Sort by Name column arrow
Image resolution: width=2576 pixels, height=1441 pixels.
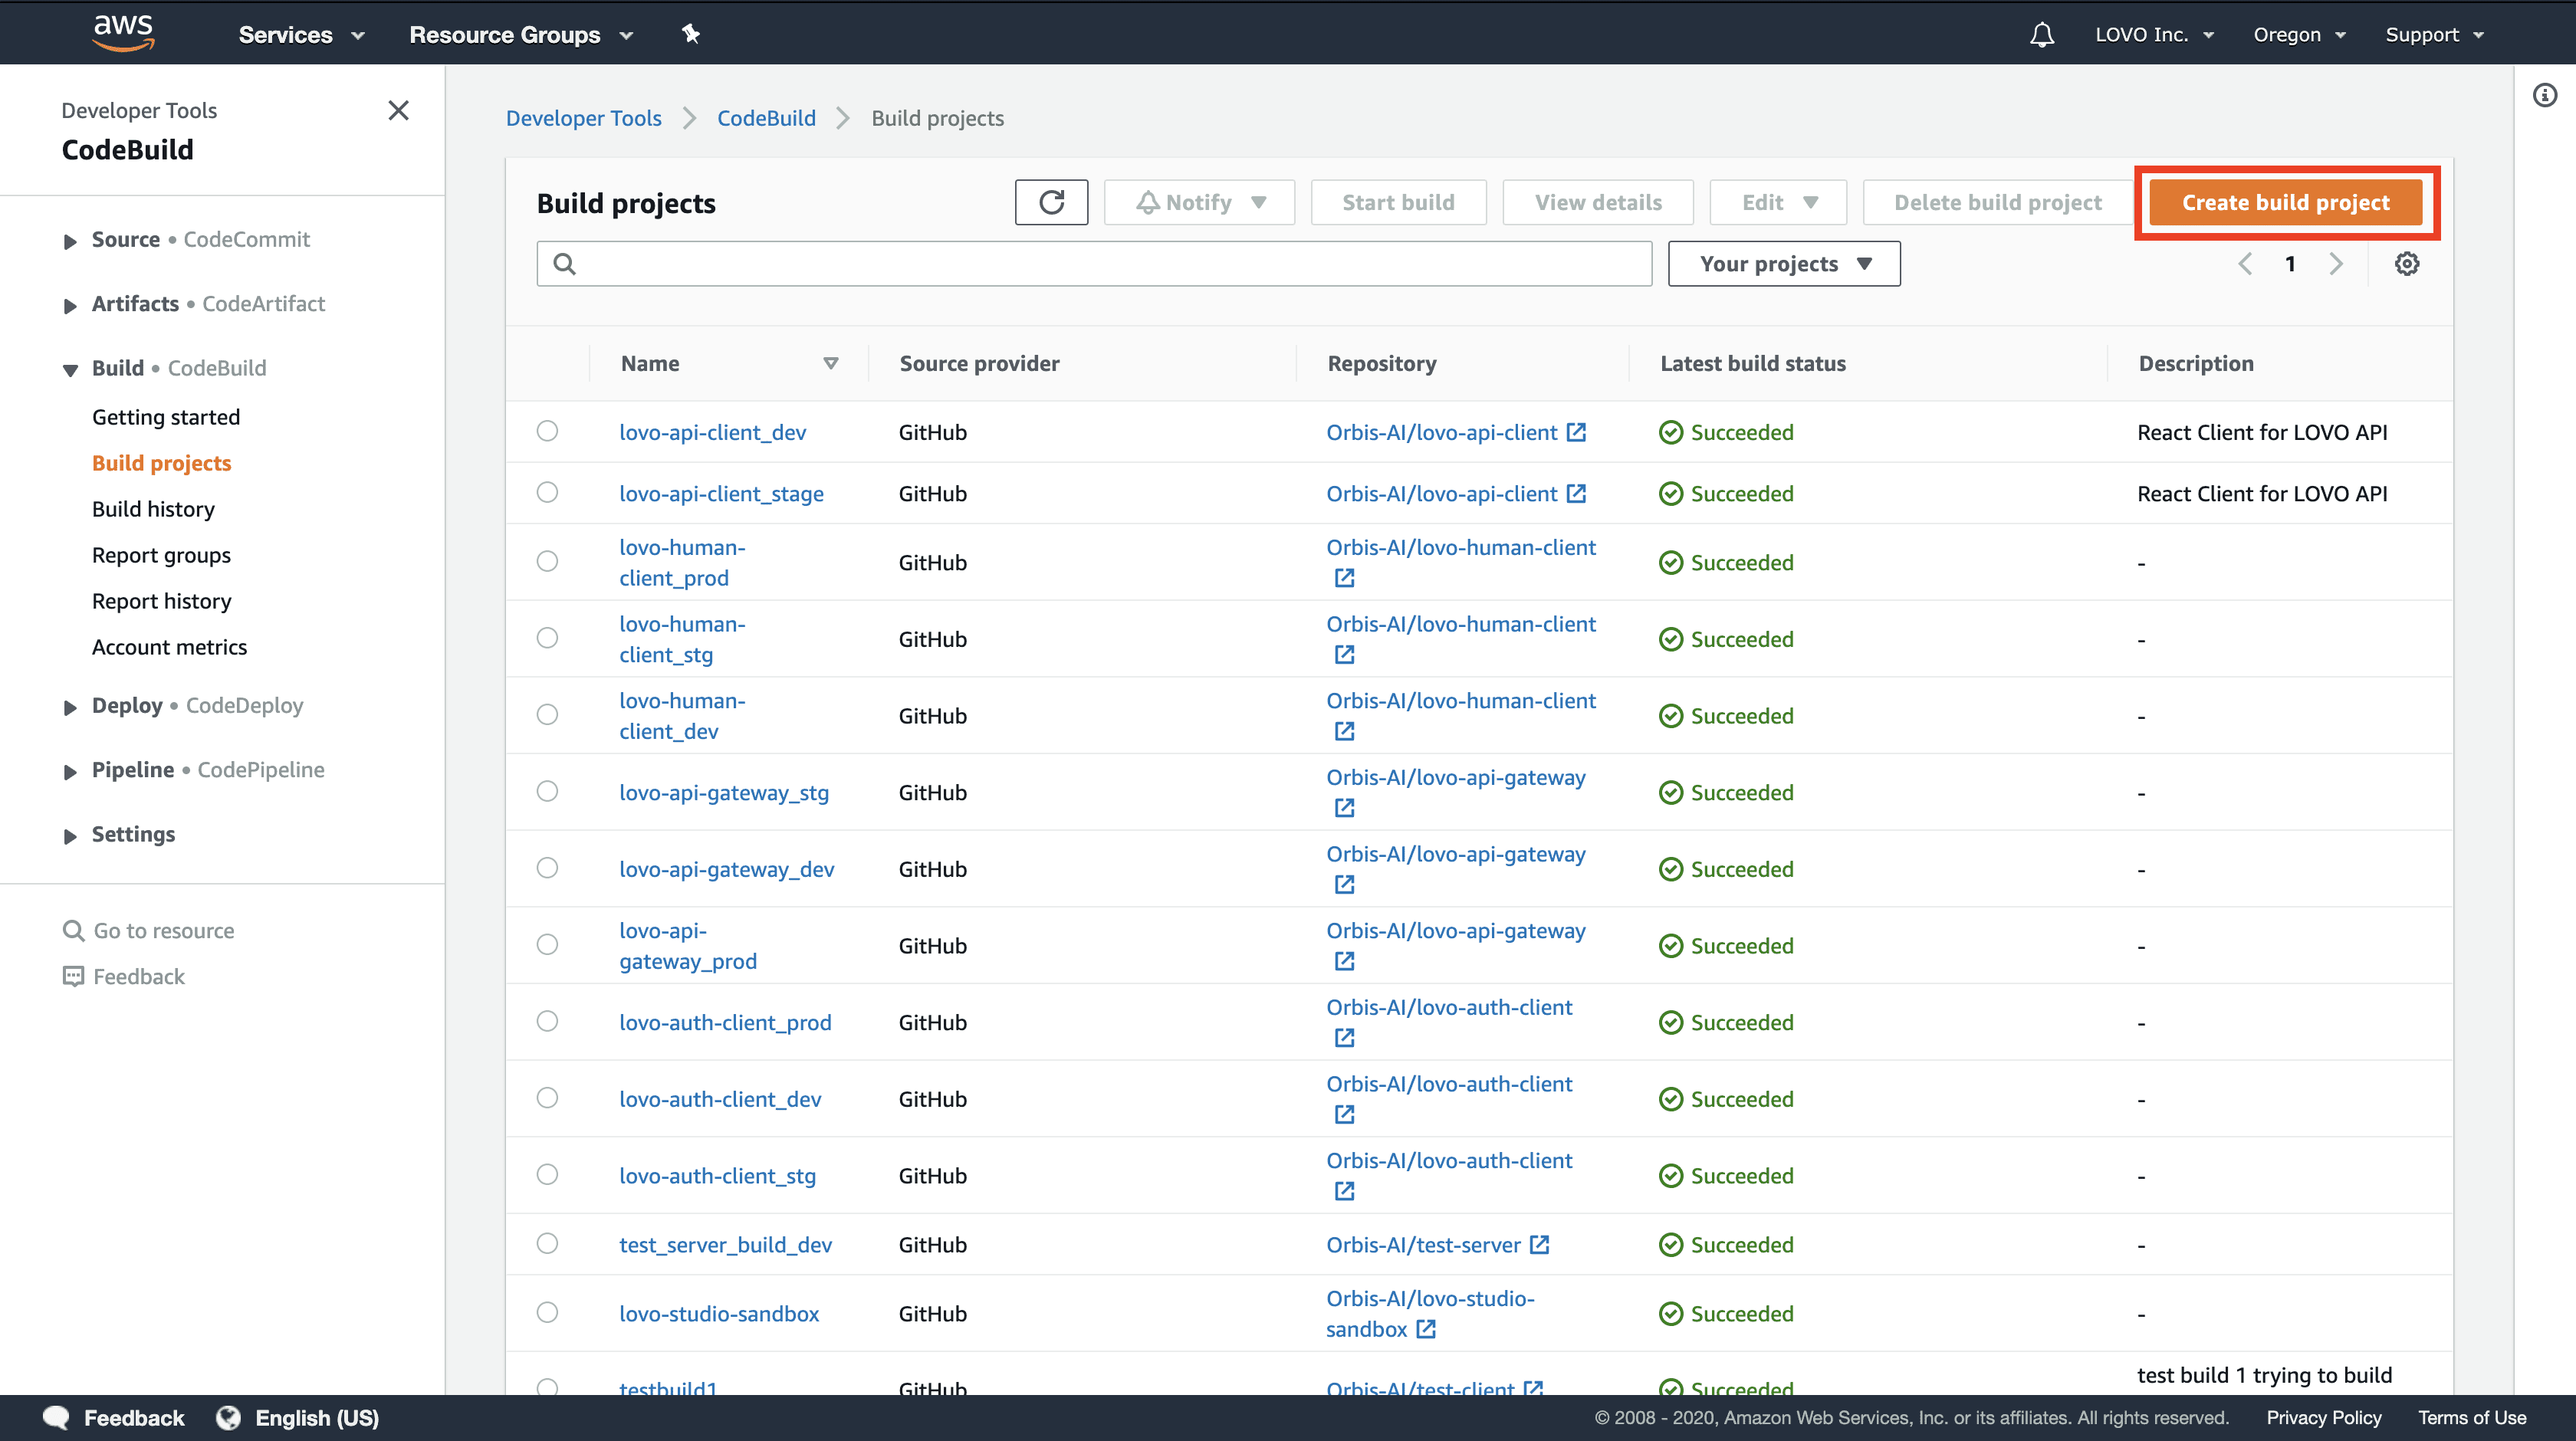pyautogui.click(x=830, y=364)
